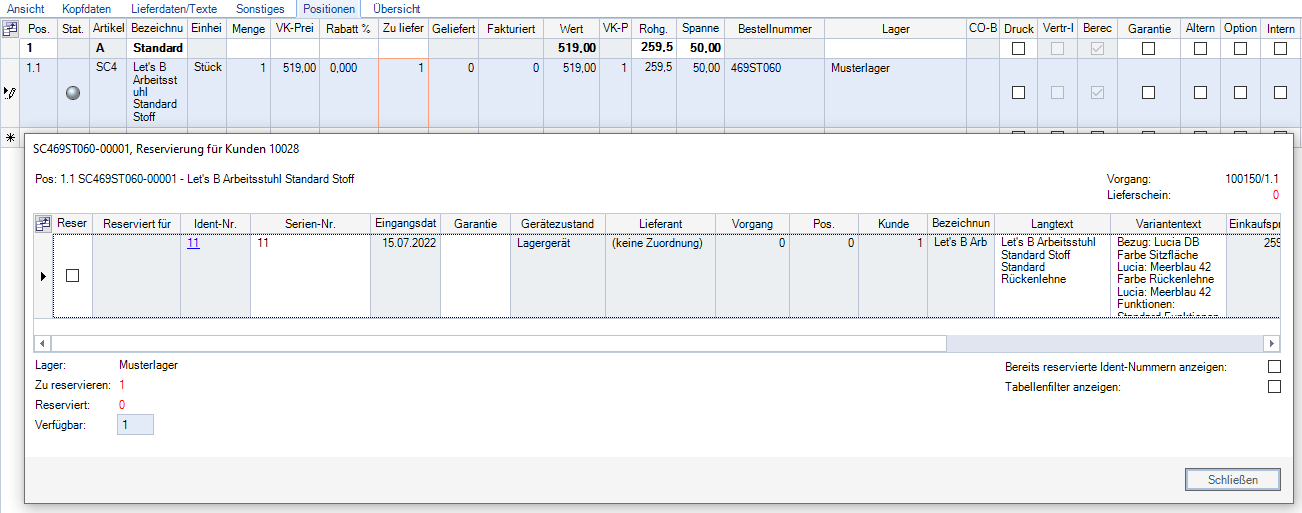Open Ident-Nr. link 11
The image size is (1302, 513).
pyautogui.click(x=193, y=242)
